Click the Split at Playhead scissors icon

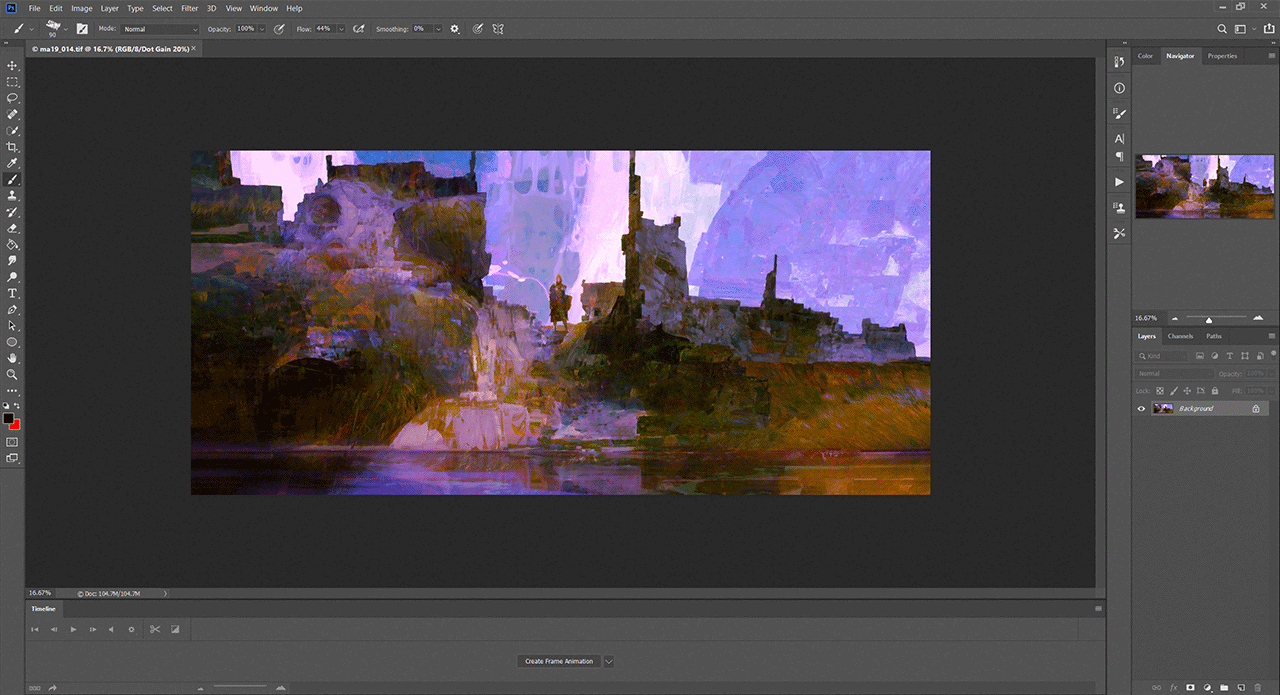154,629
